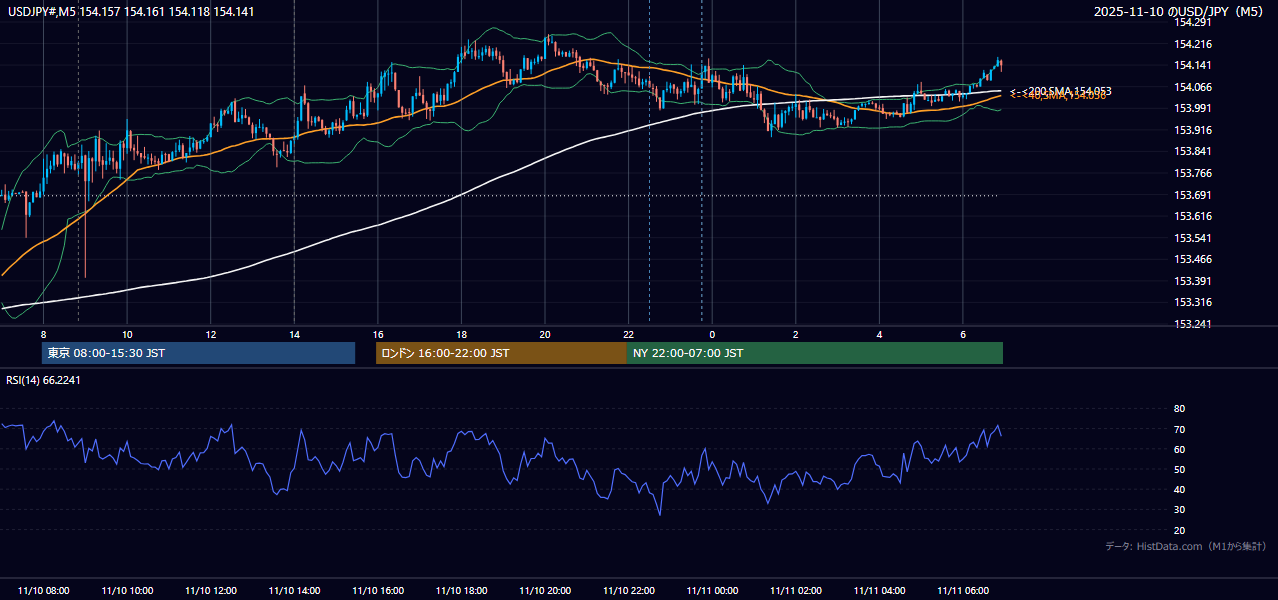Viewport: 1278px width, 600px height.
Task: Click the 11/11 04:00 bottom time label
Action: coord(879,591)
